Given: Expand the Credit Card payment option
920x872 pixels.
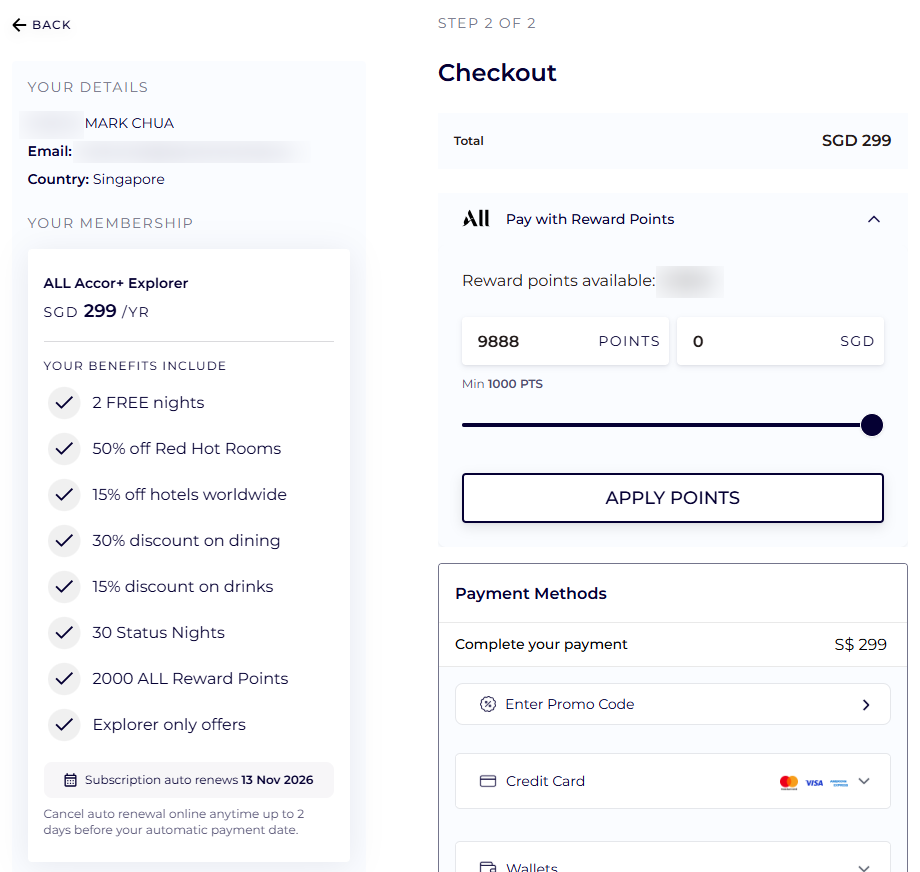Looking at the screenshot, I should point(864,781).
